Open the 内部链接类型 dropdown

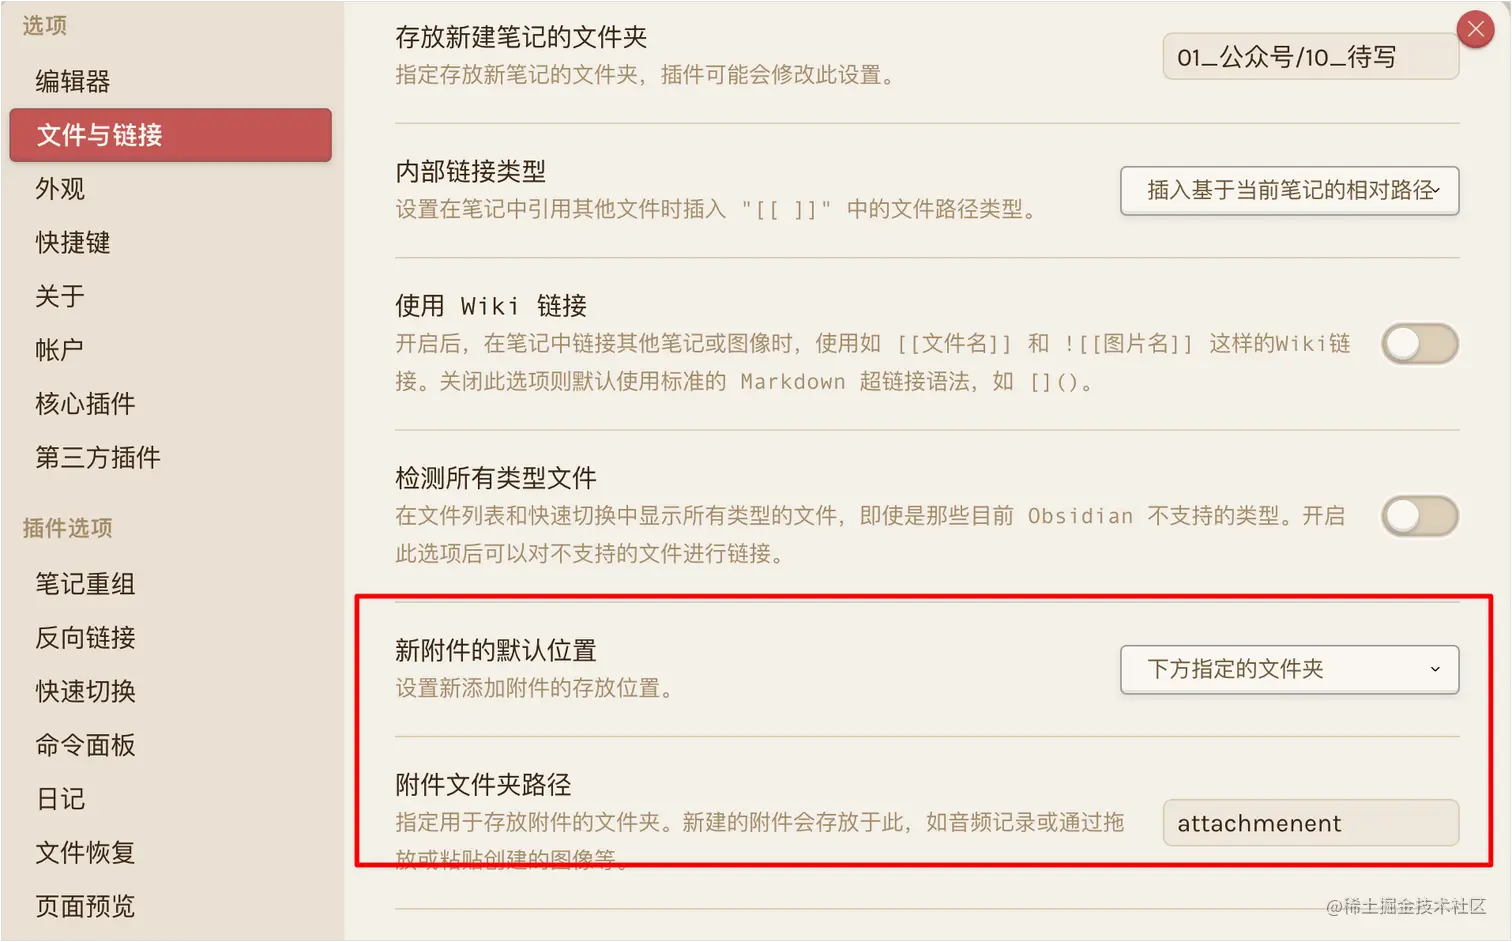point(1290,190)
